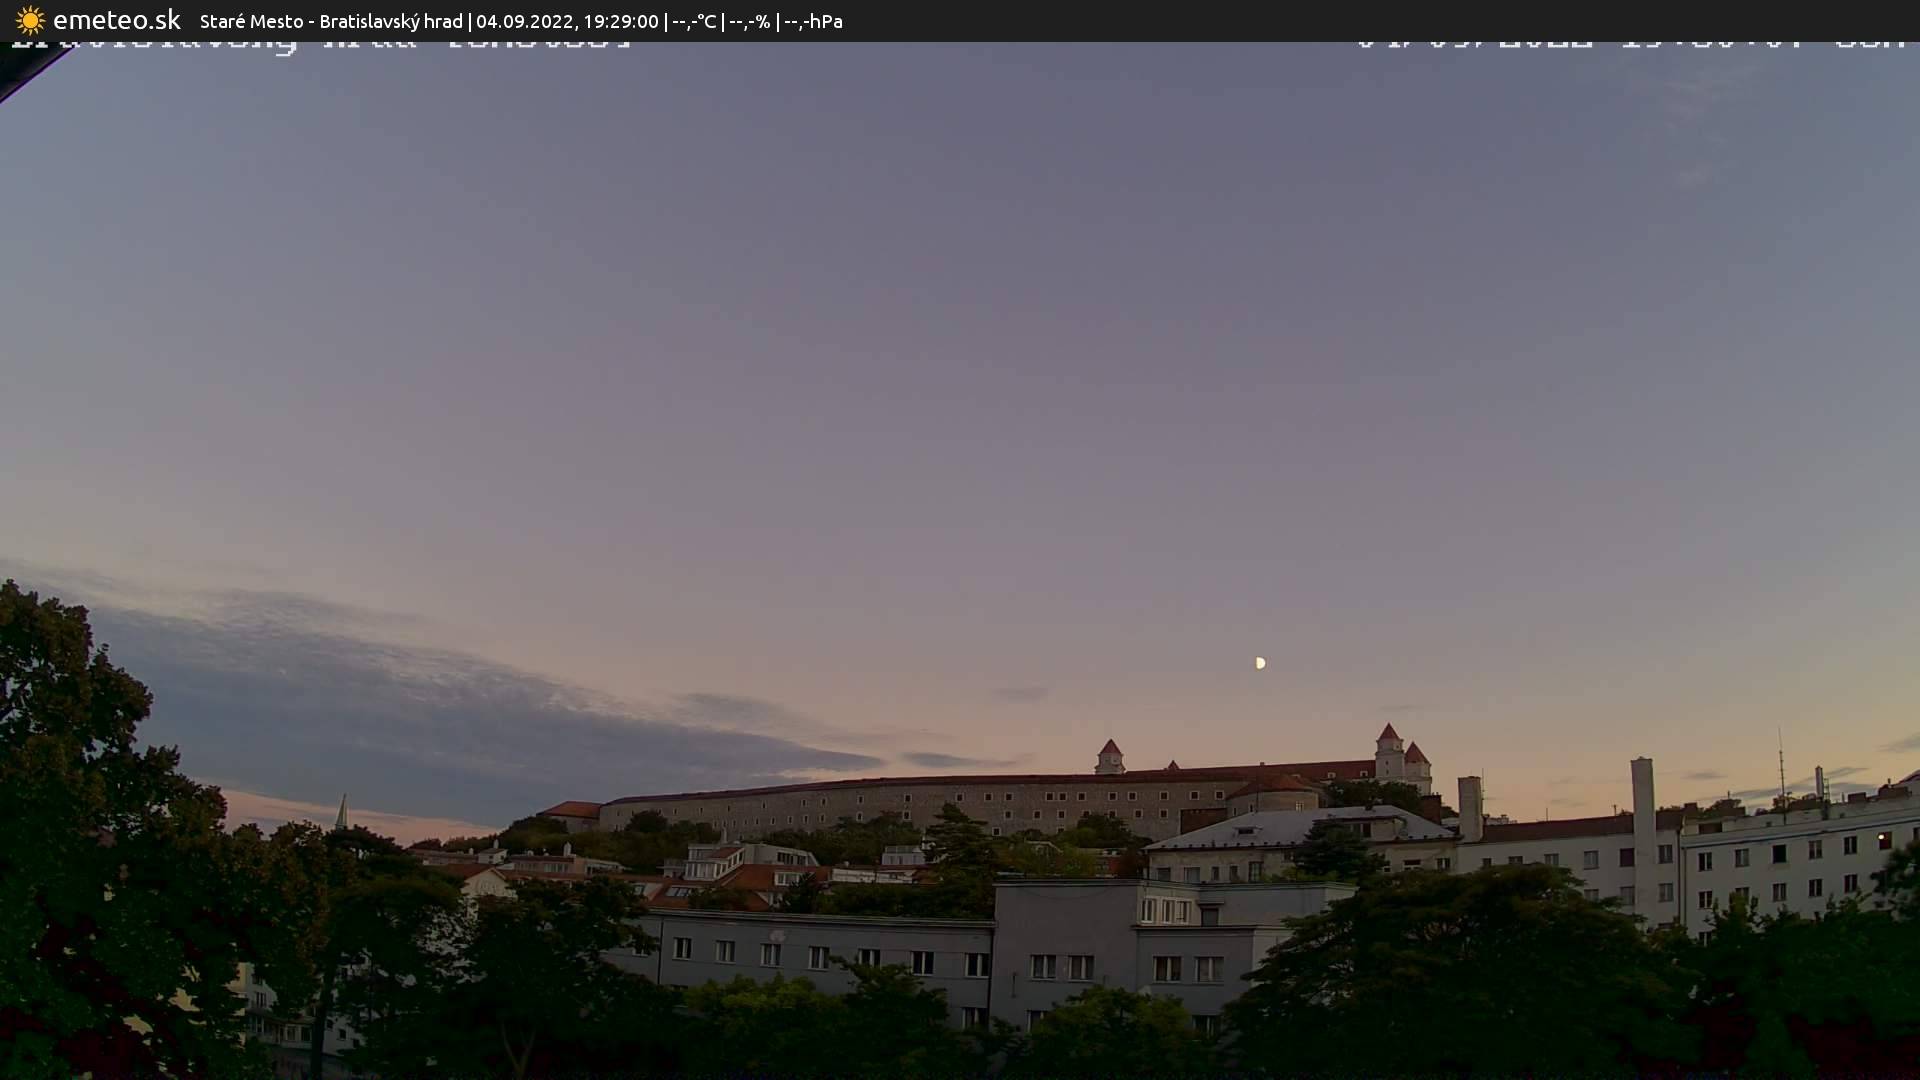
Task: Click the --,-°C temperature reading
Action: (x=694, y=21)
